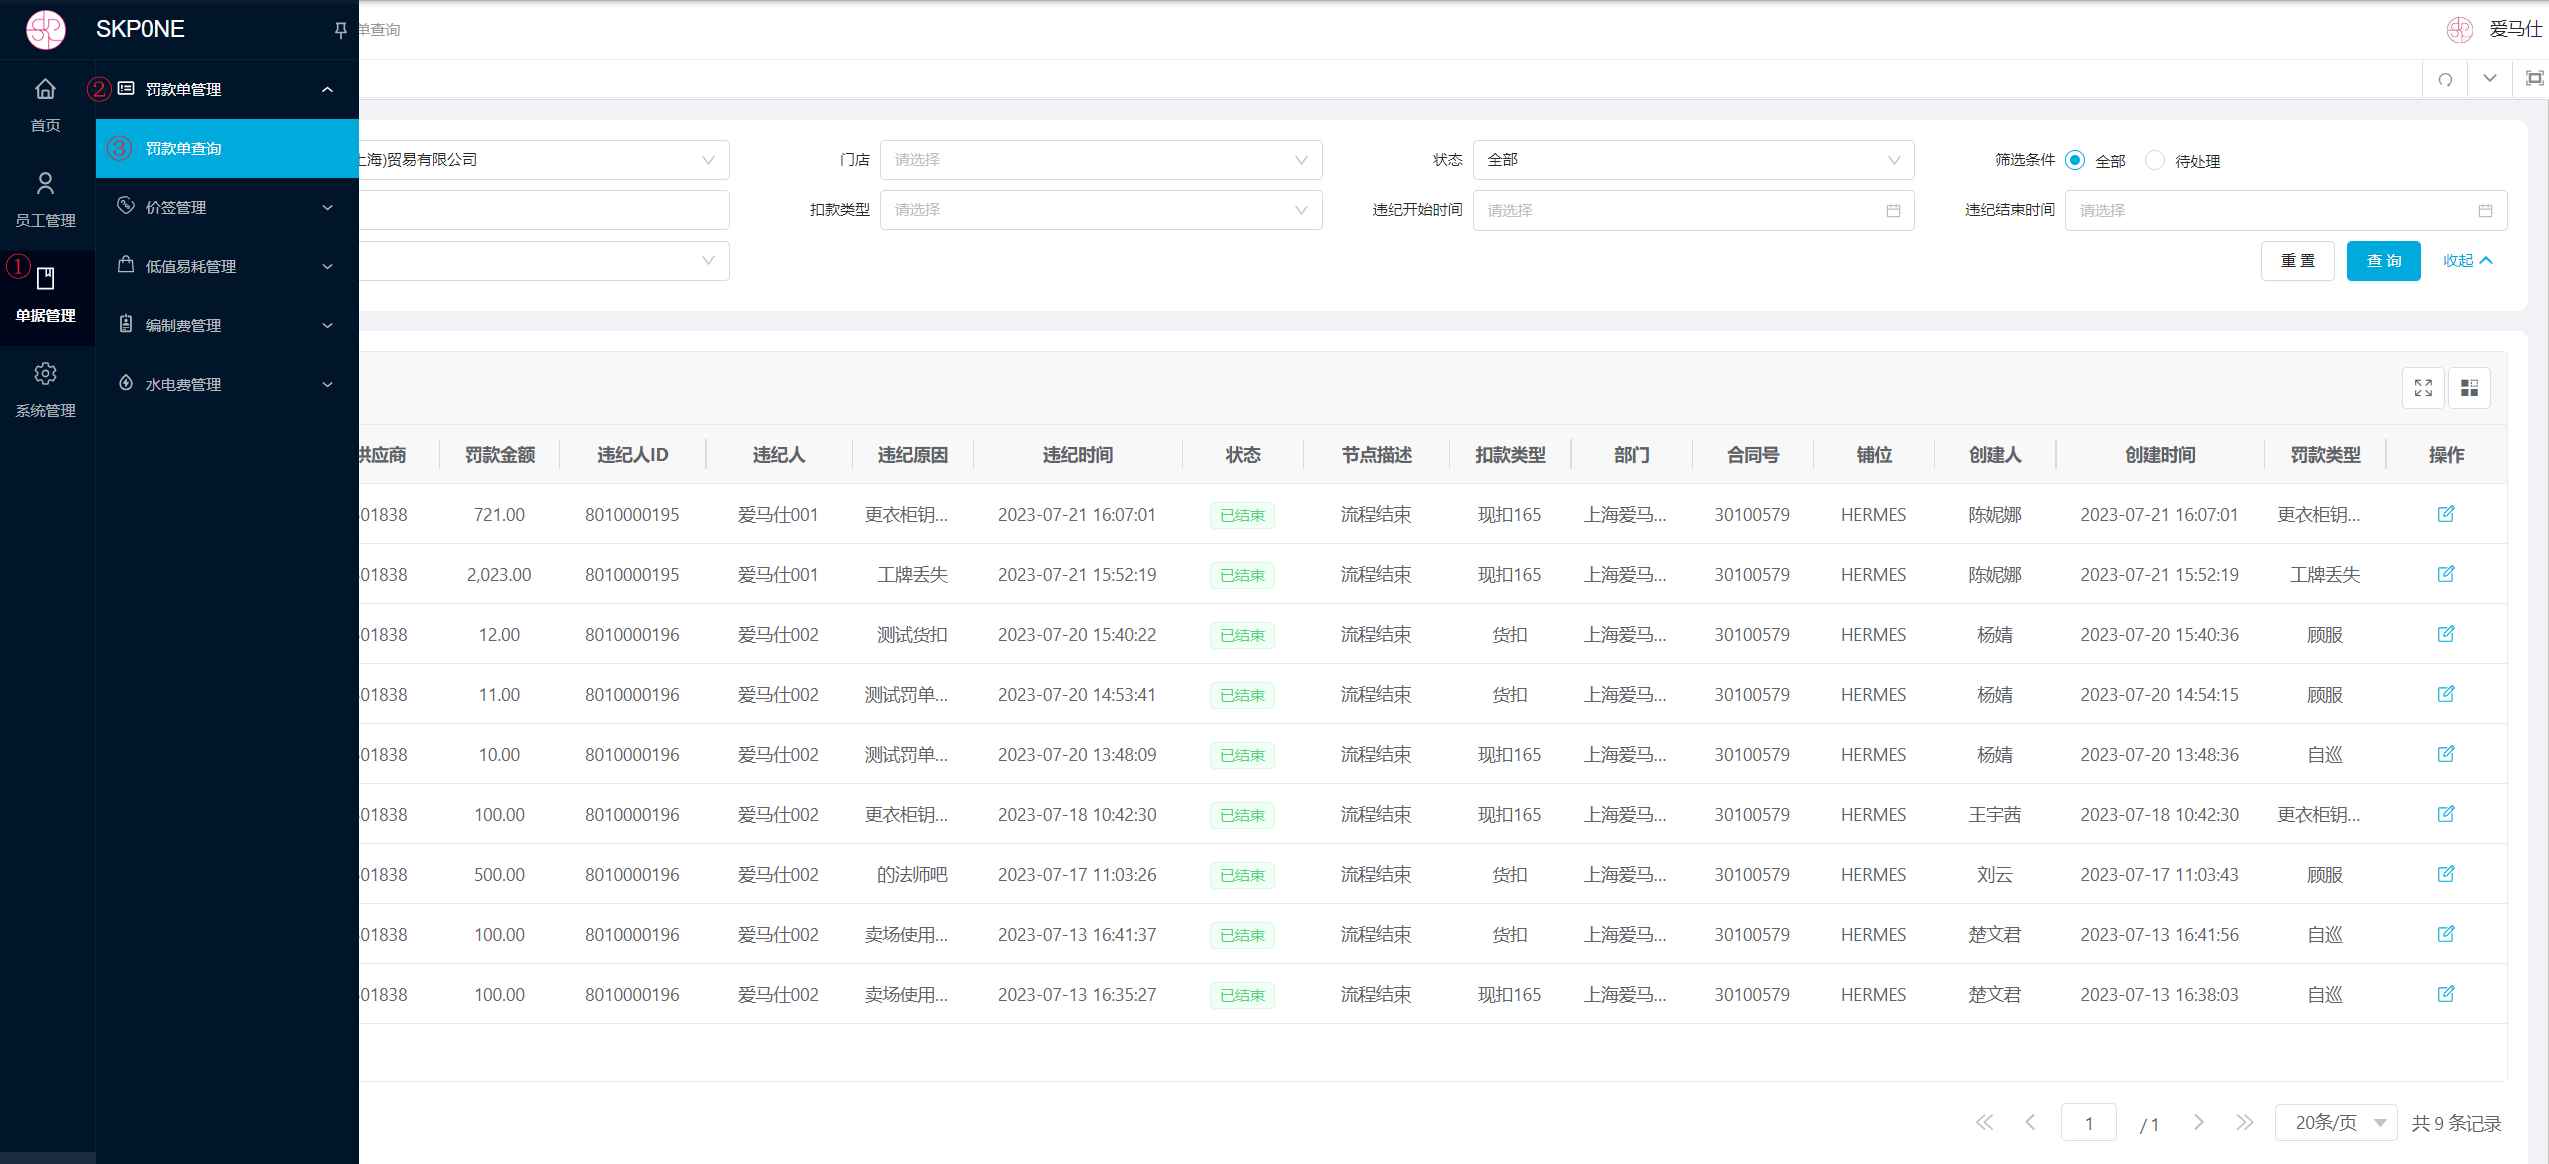The height and width of the screenshot is (1164, 2549).
Task: Click 违纪时间 column header
Action: click(x=1078, y=455)
